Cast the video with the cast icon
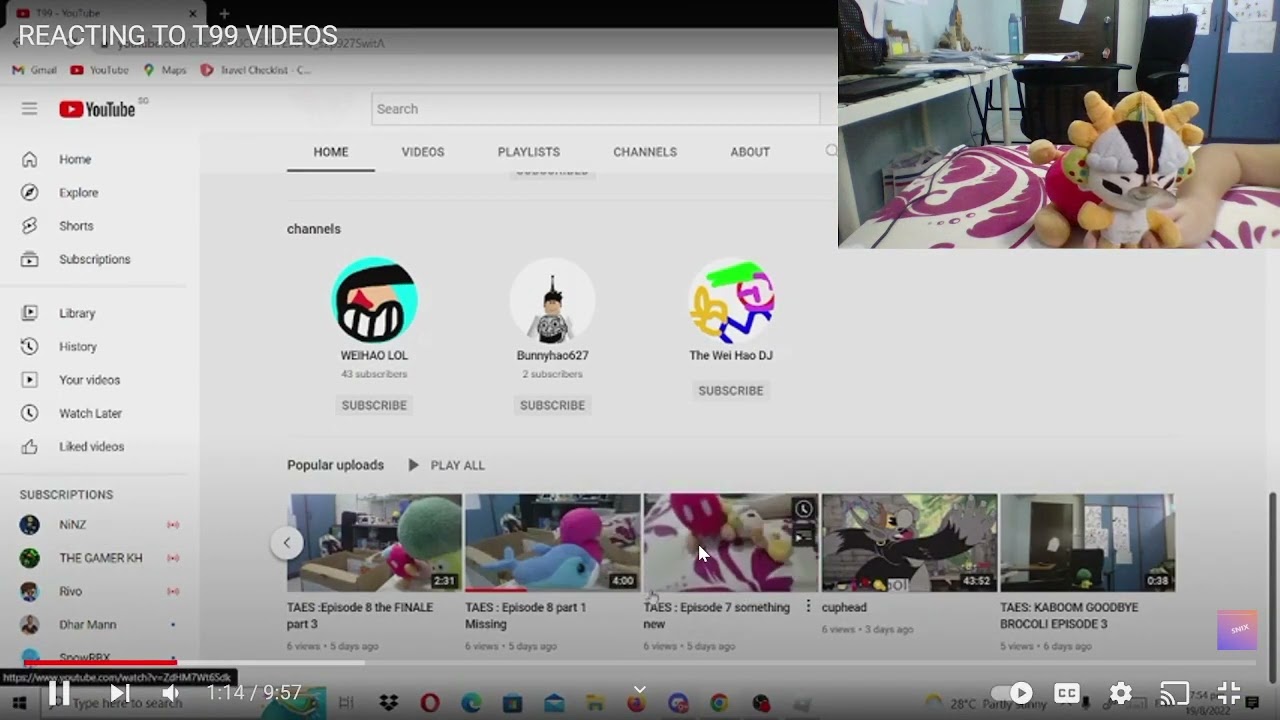 (x=1174, y=693)
